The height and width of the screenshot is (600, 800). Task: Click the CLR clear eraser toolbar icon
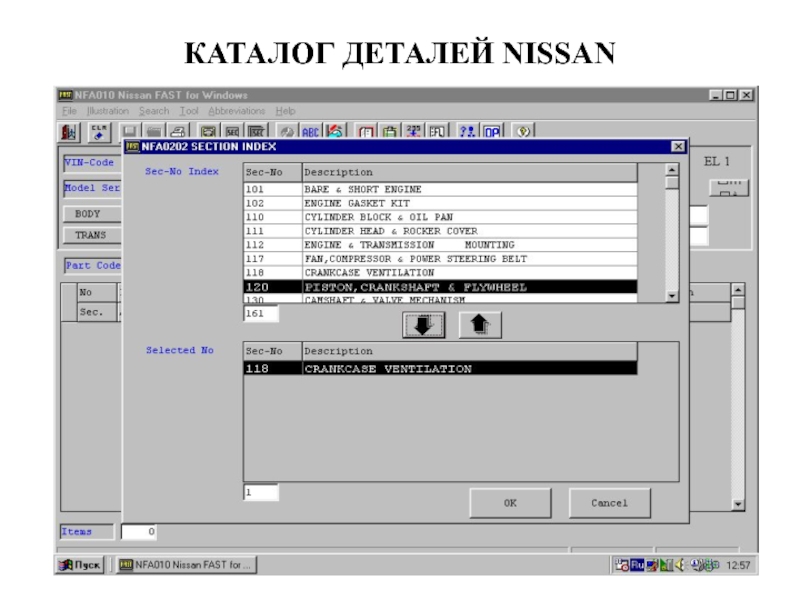point(99,132)
